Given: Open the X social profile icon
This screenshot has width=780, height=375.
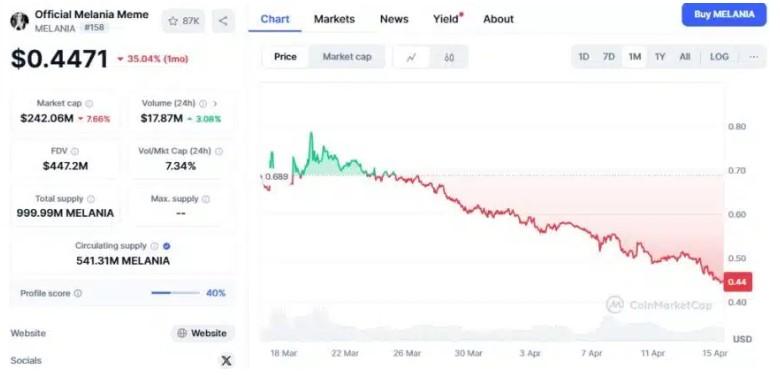Looking at the screenshot, I should coord(226,361).
